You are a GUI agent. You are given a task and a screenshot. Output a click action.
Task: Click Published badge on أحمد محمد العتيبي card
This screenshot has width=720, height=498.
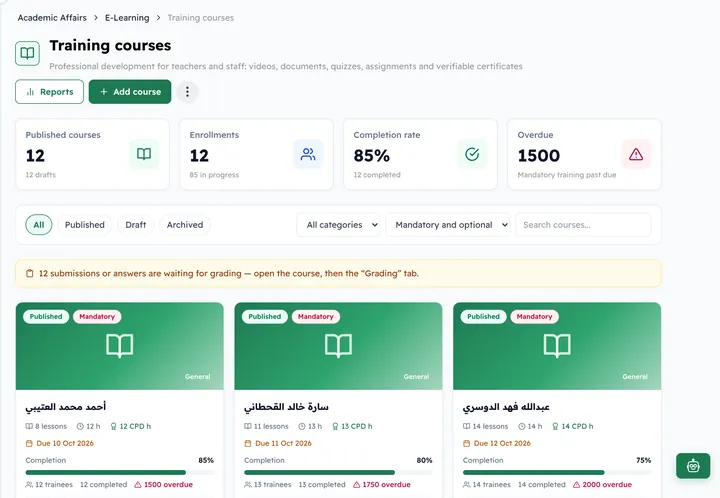point(46,317)
